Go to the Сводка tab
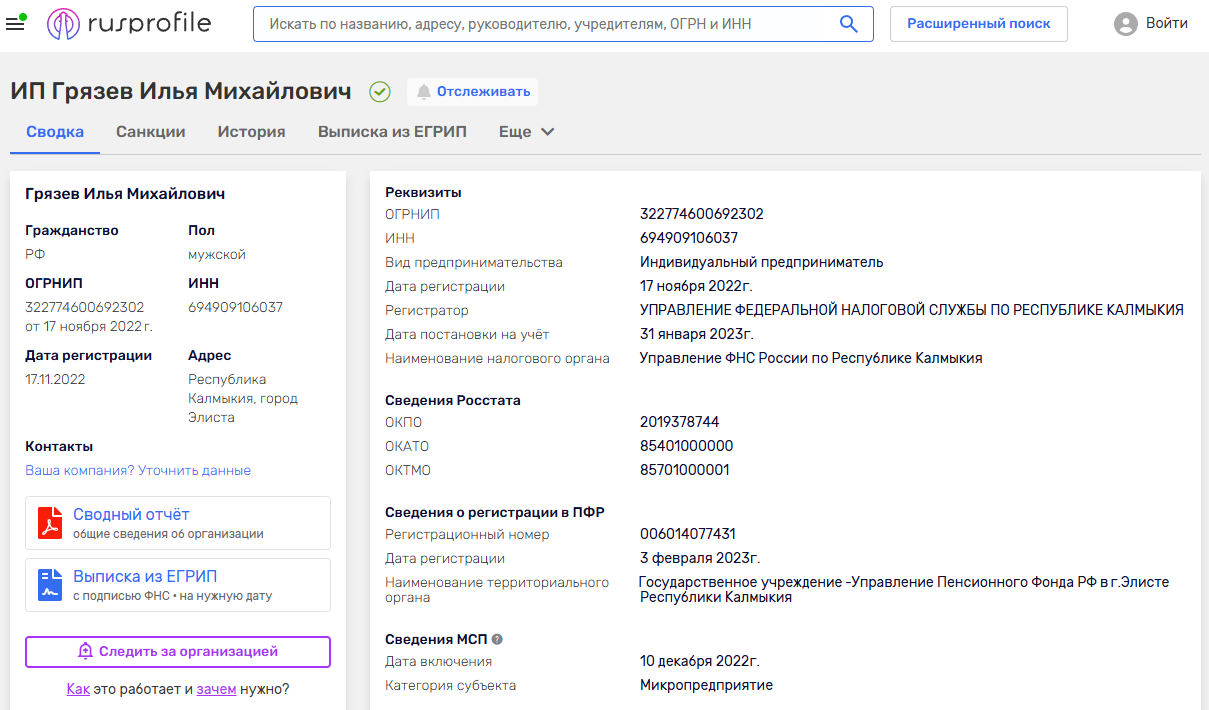This screenshot has width=1209, height=710. [x=55, y=132]
